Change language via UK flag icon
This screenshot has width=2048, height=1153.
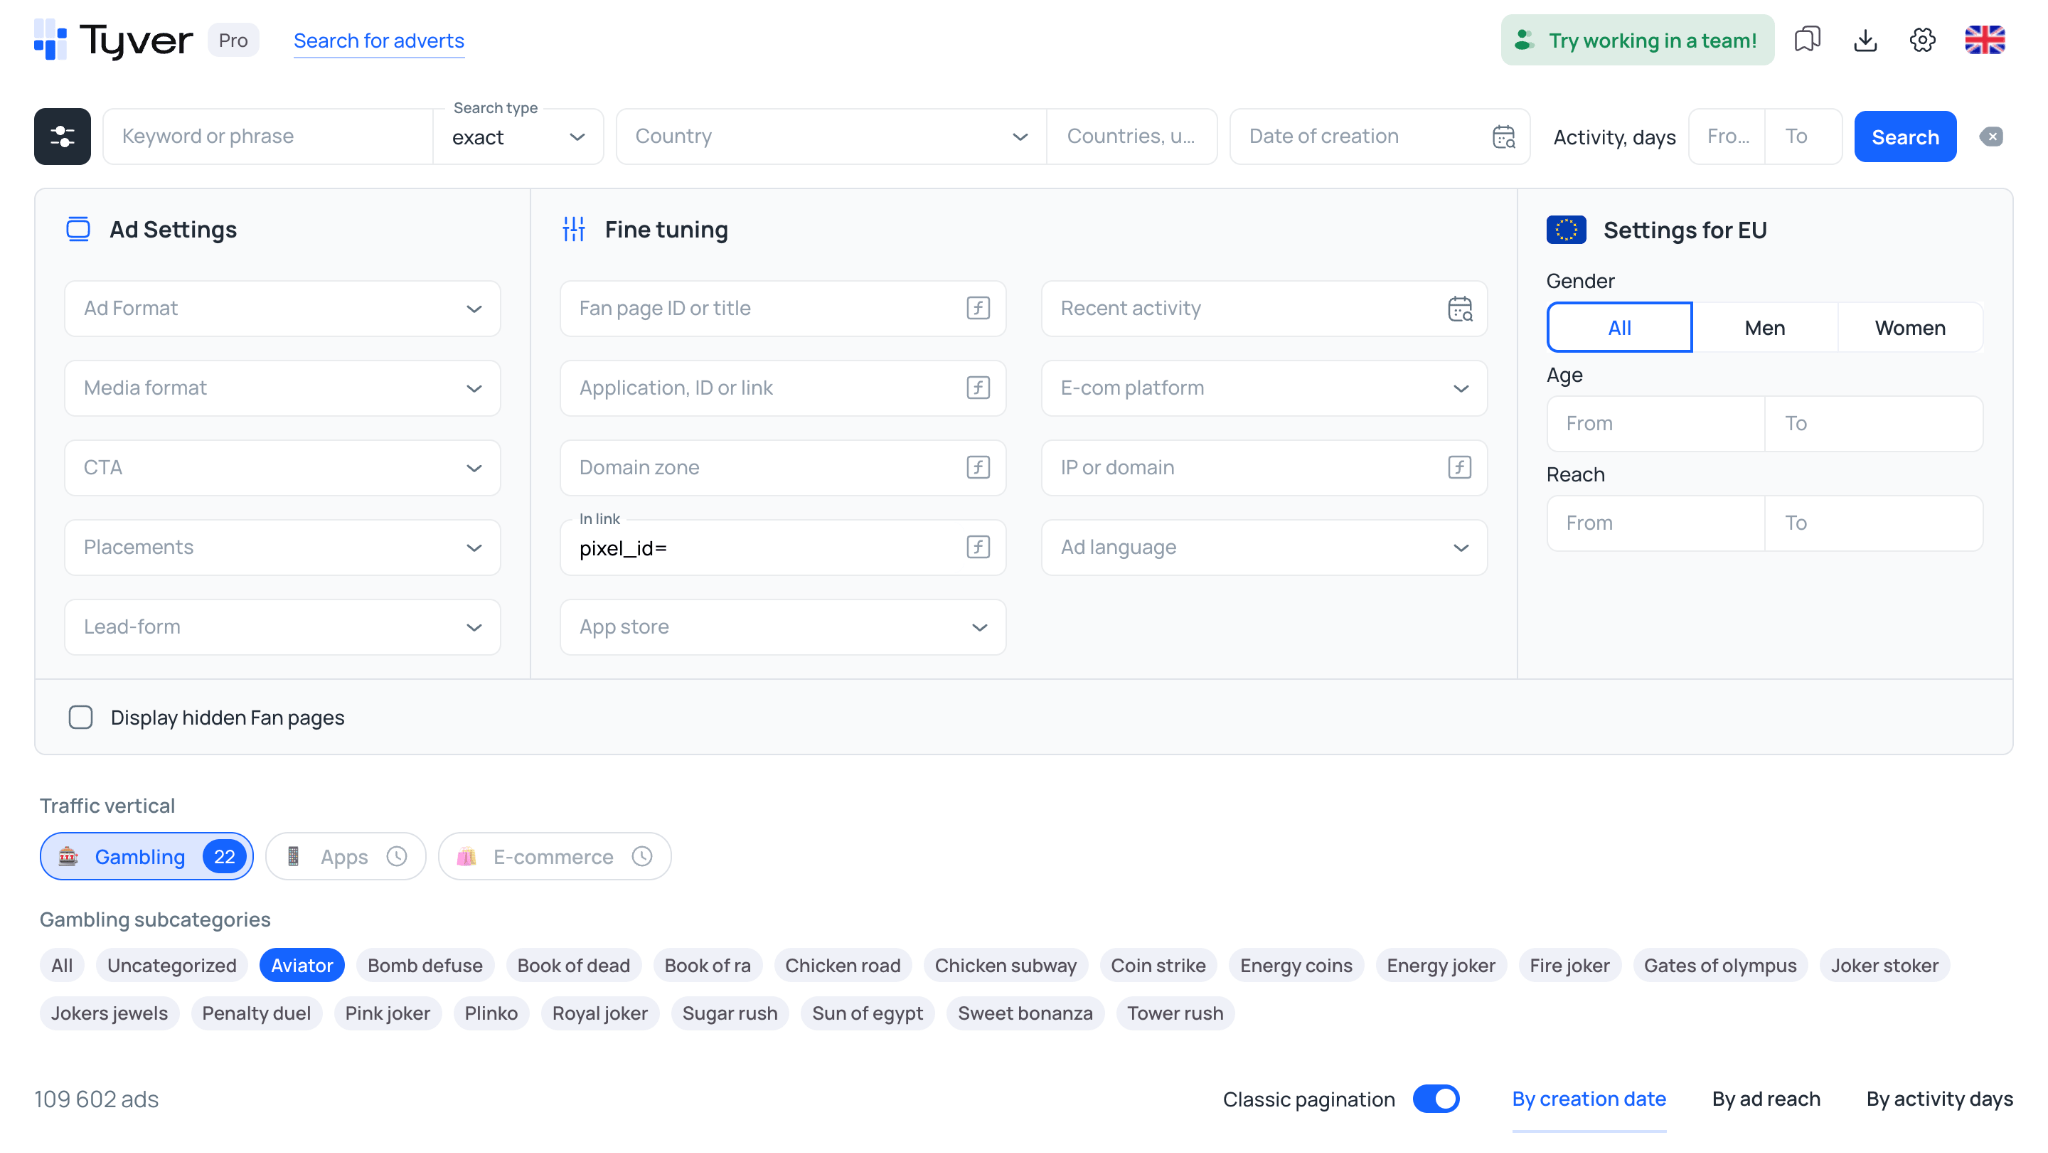[1985, 40]
